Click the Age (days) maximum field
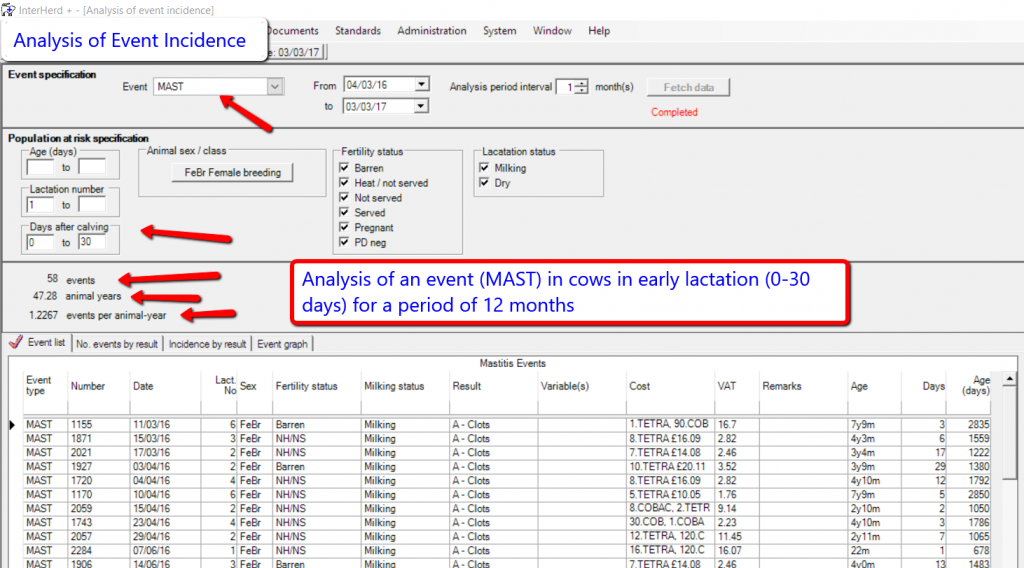This screenshot has width=1024, height=568. [91, 168]
